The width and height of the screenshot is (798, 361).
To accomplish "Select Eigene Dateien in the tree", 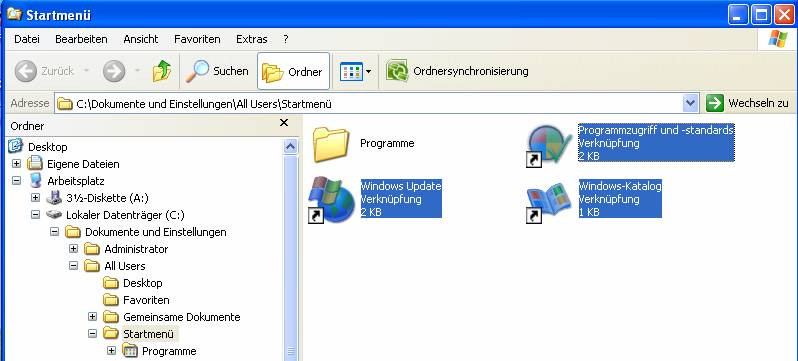I will click(83, 164).
